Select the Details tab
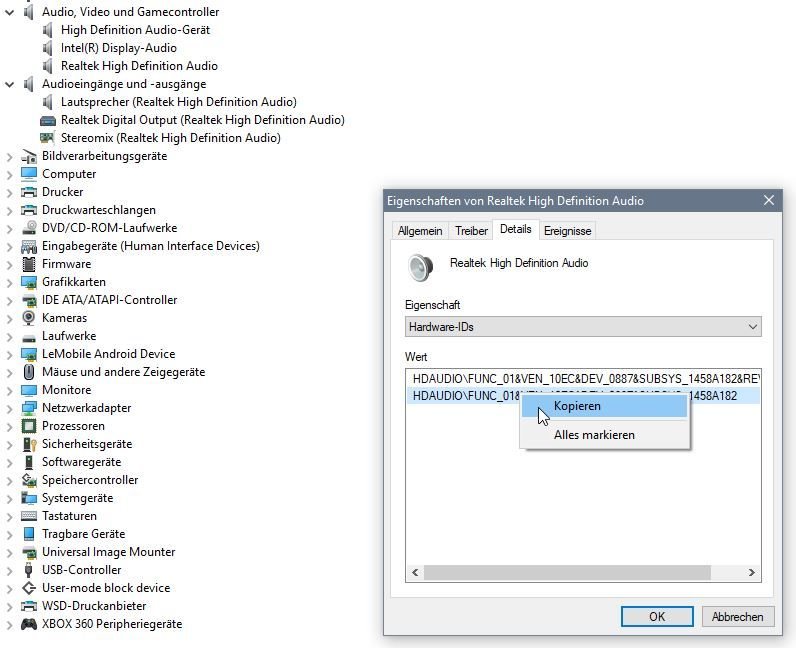This screenshot has width=796, height=648. click(x=515, y=230)
